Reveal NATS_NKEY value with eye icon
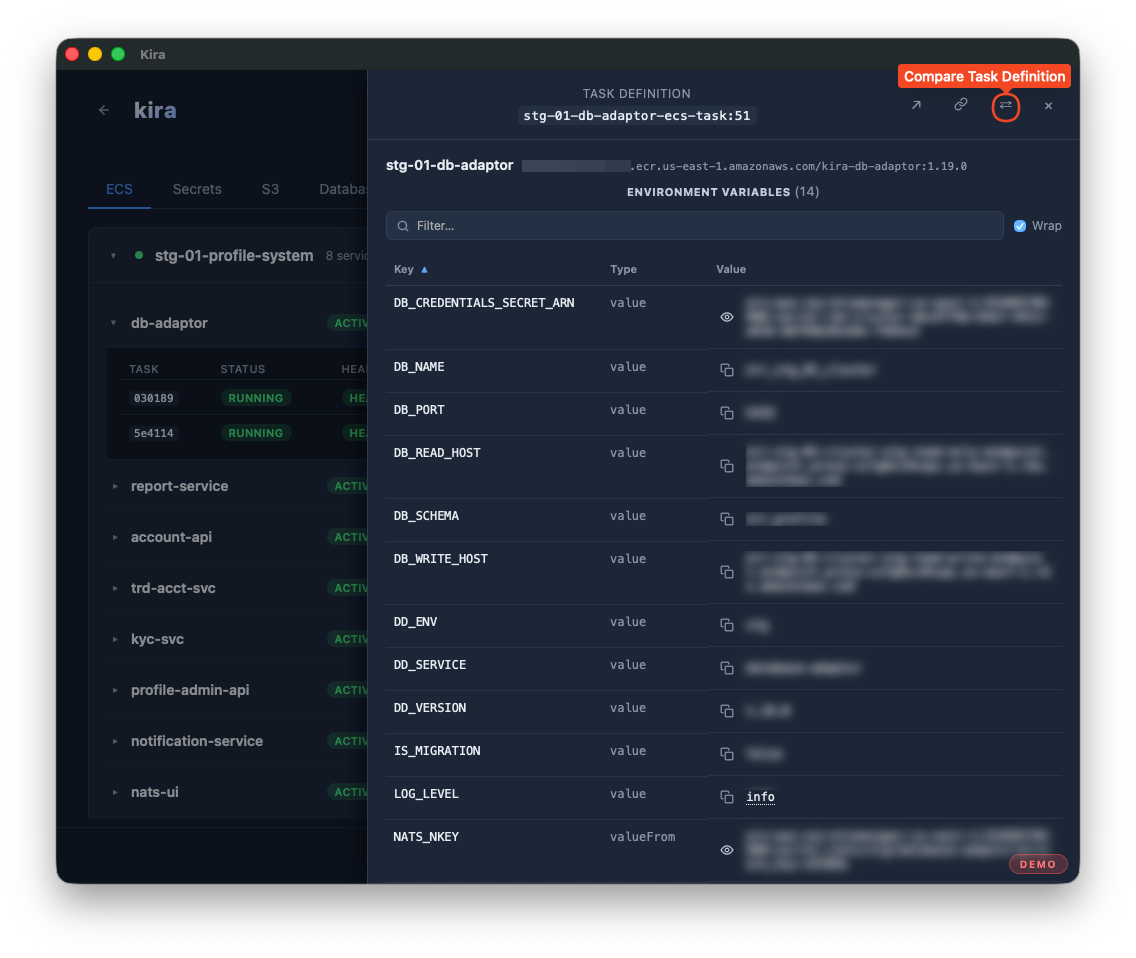 pos(727,850)
